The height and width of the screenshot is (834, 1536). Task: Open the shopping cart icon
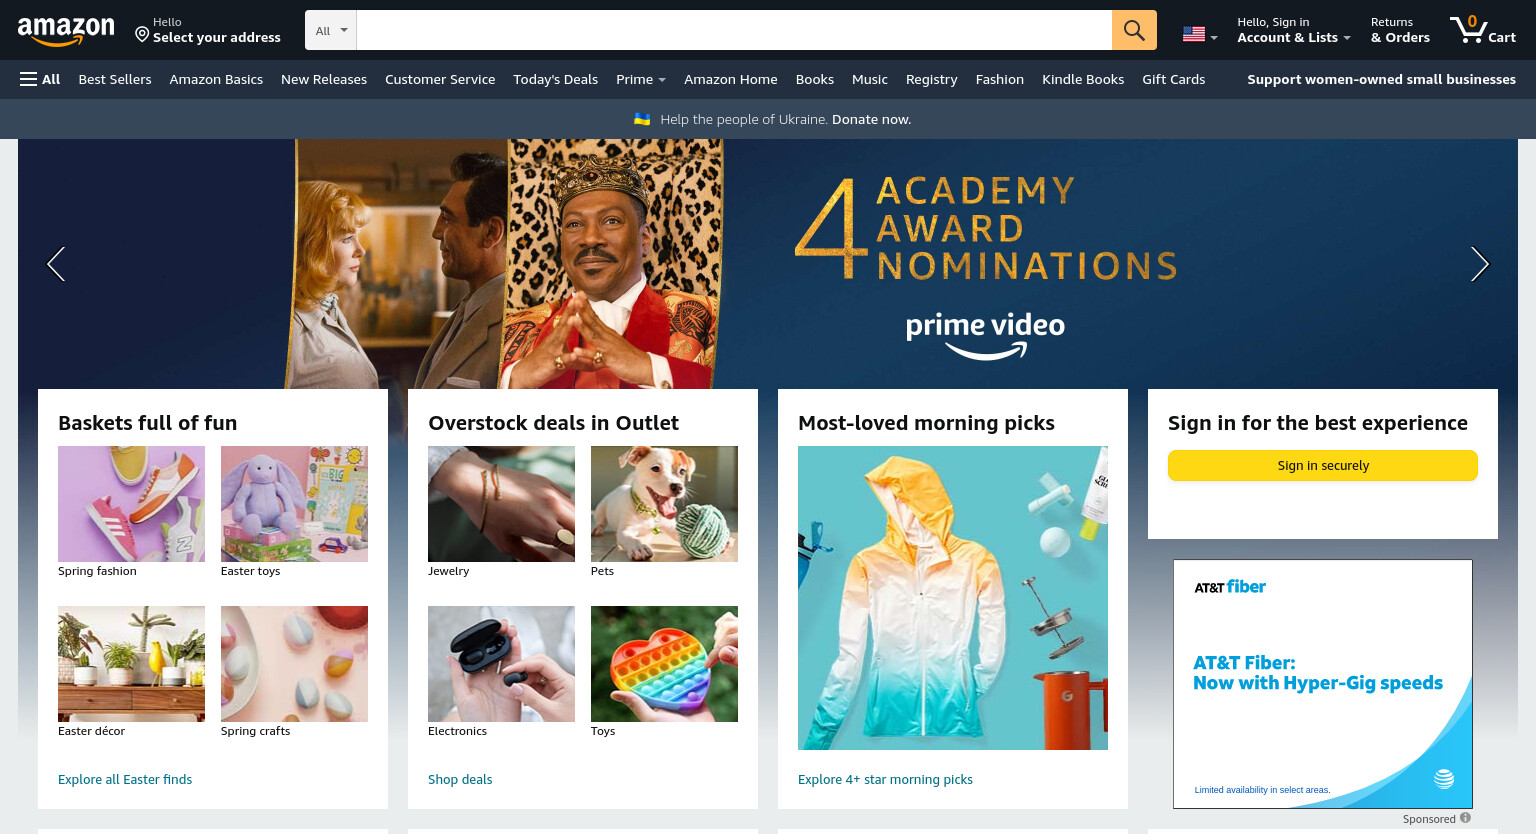pos(1483,30)
